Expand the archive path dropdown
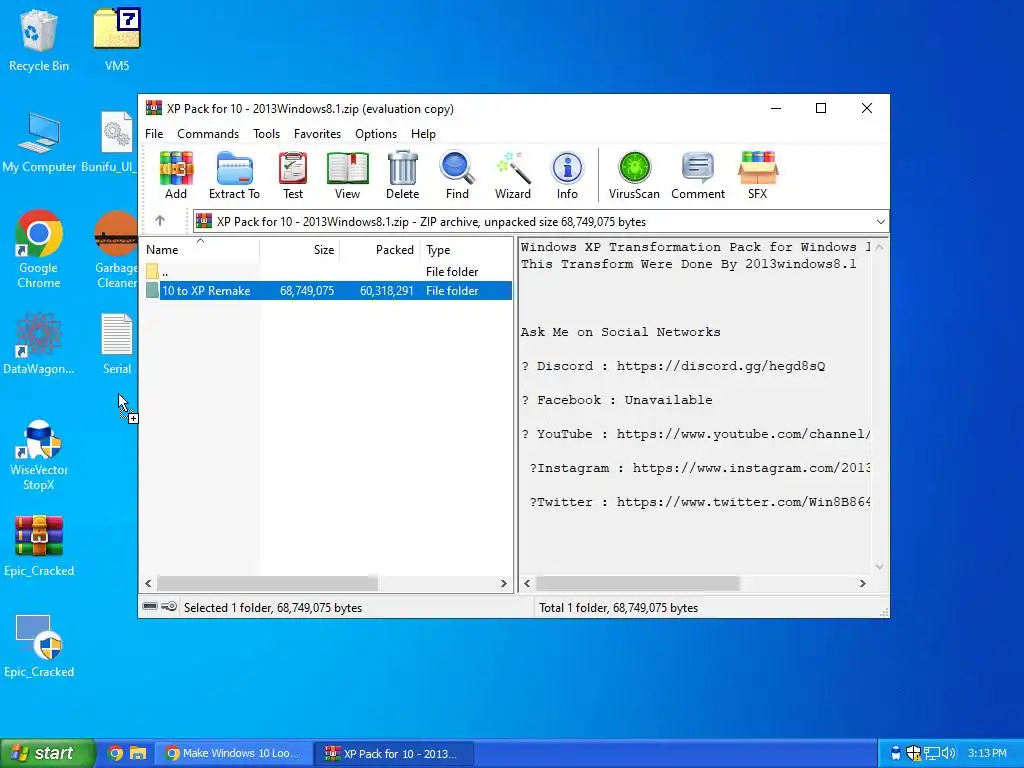Viewport: 1024px width, 768px height. coord(880,221)
